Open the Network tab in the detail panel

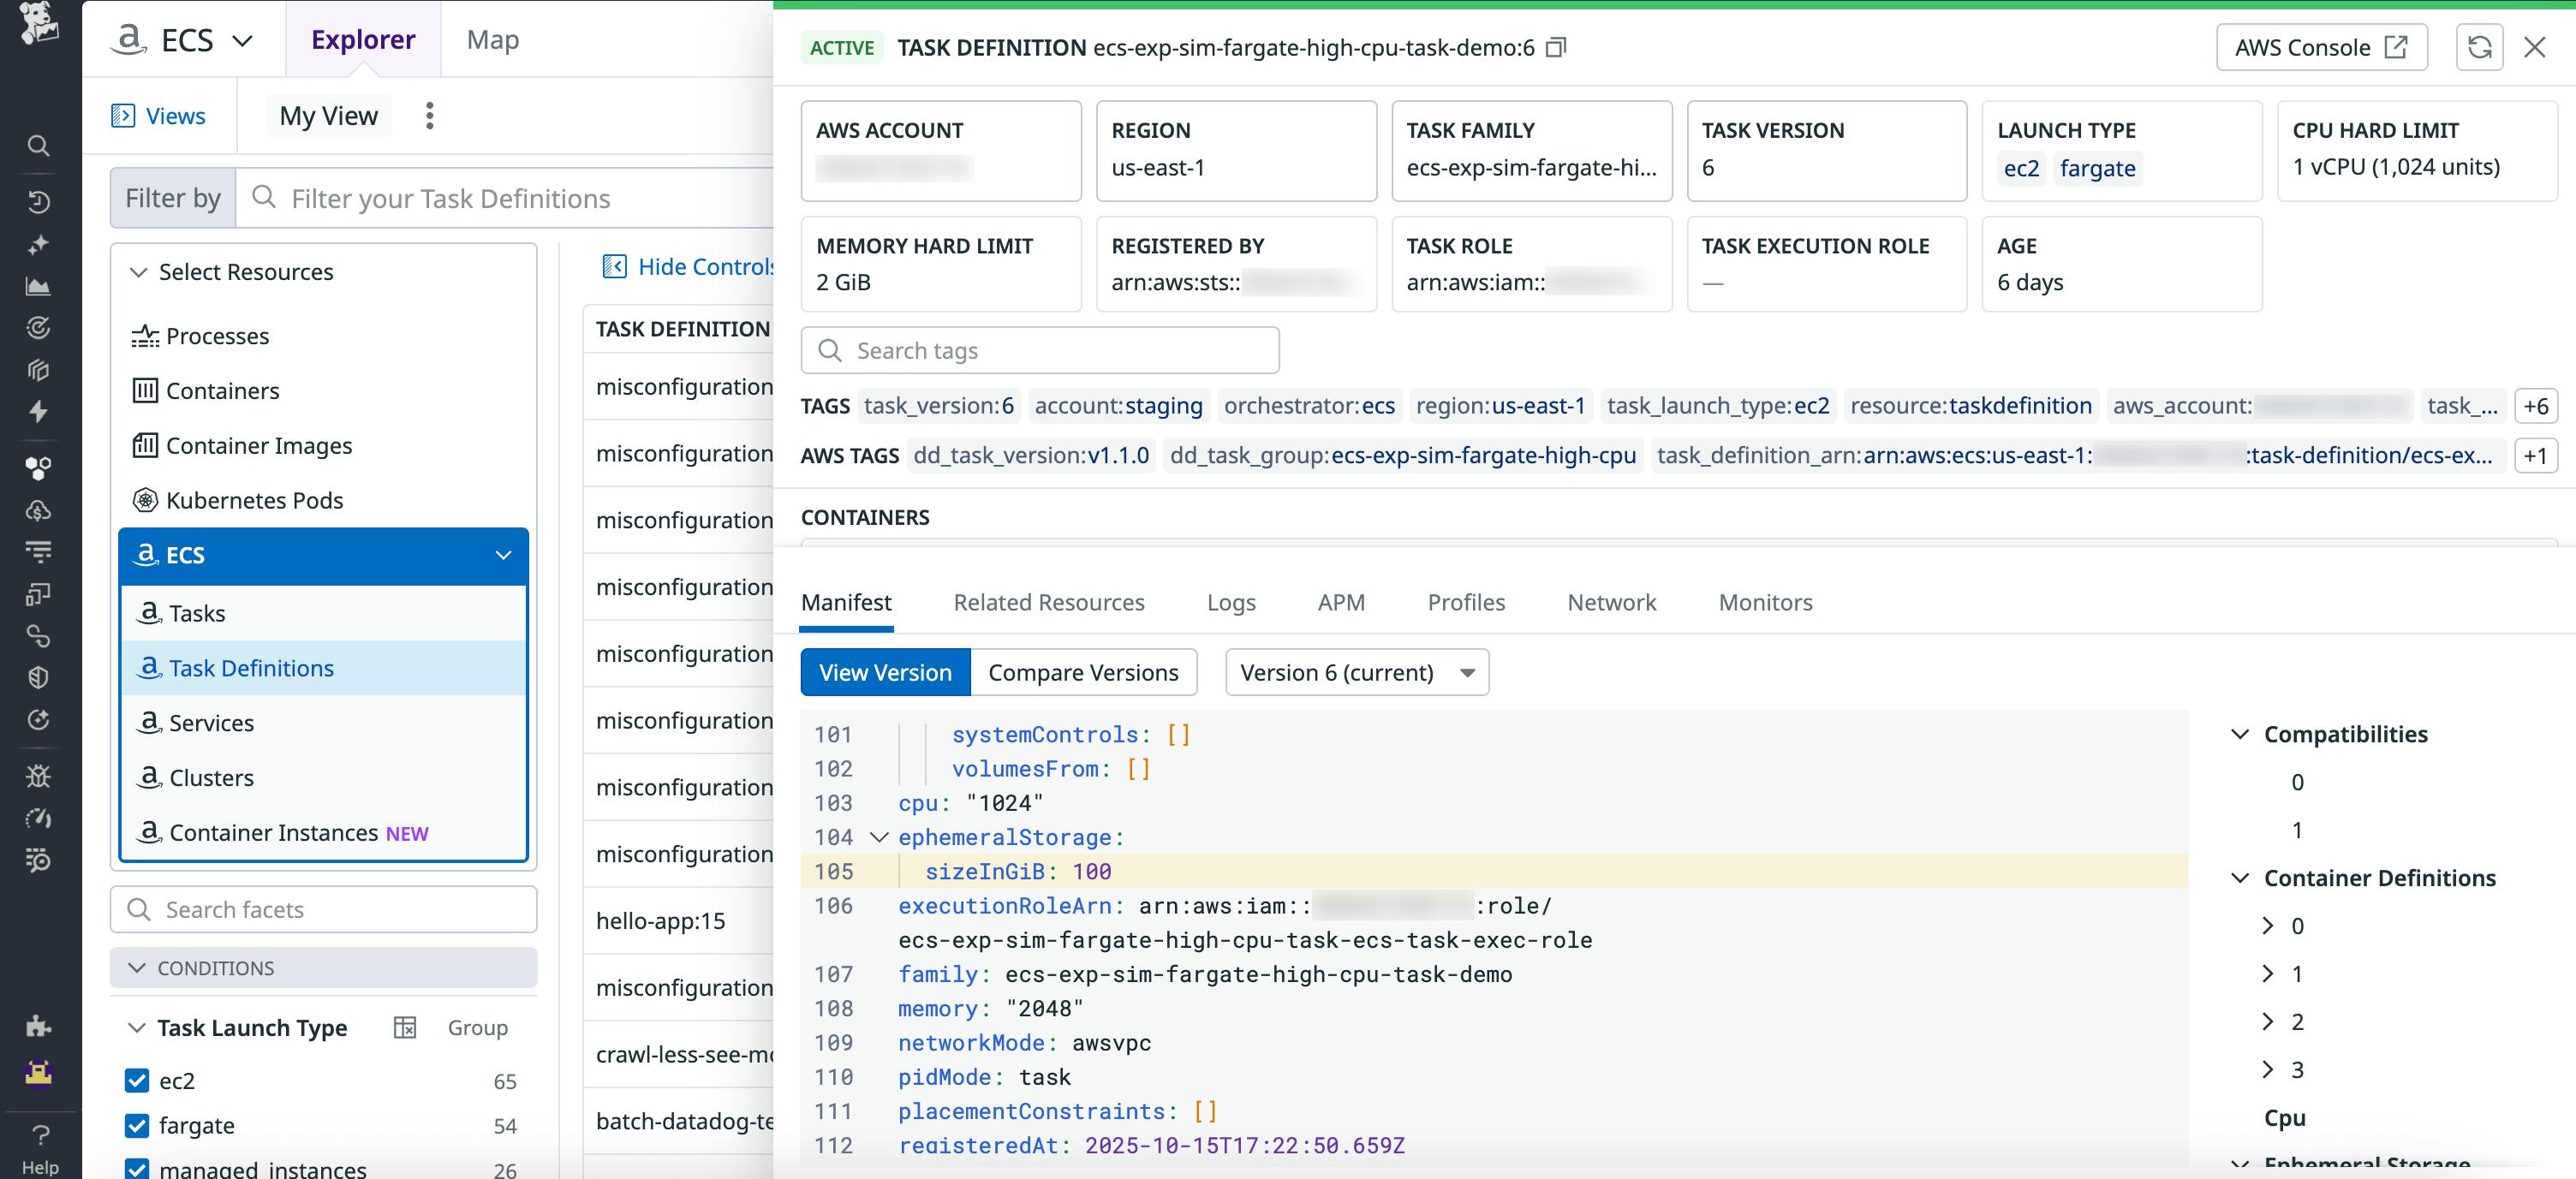coord(1610,602)
